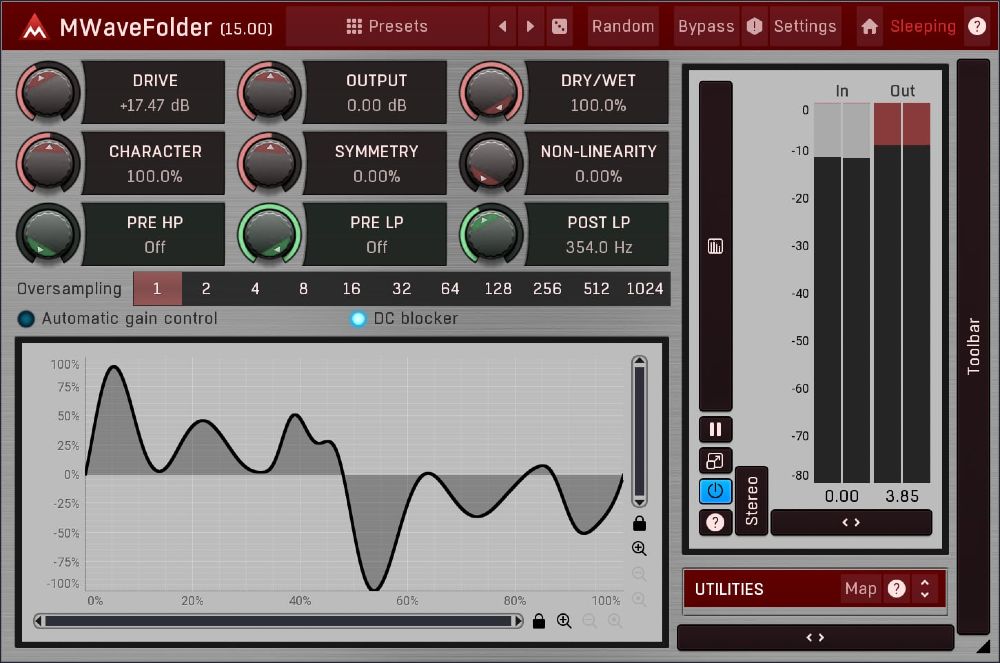Open the vertical Toolbar panel
This screenshot has height=663, width=1000.
pyautogui.click(x=973, y=346)
